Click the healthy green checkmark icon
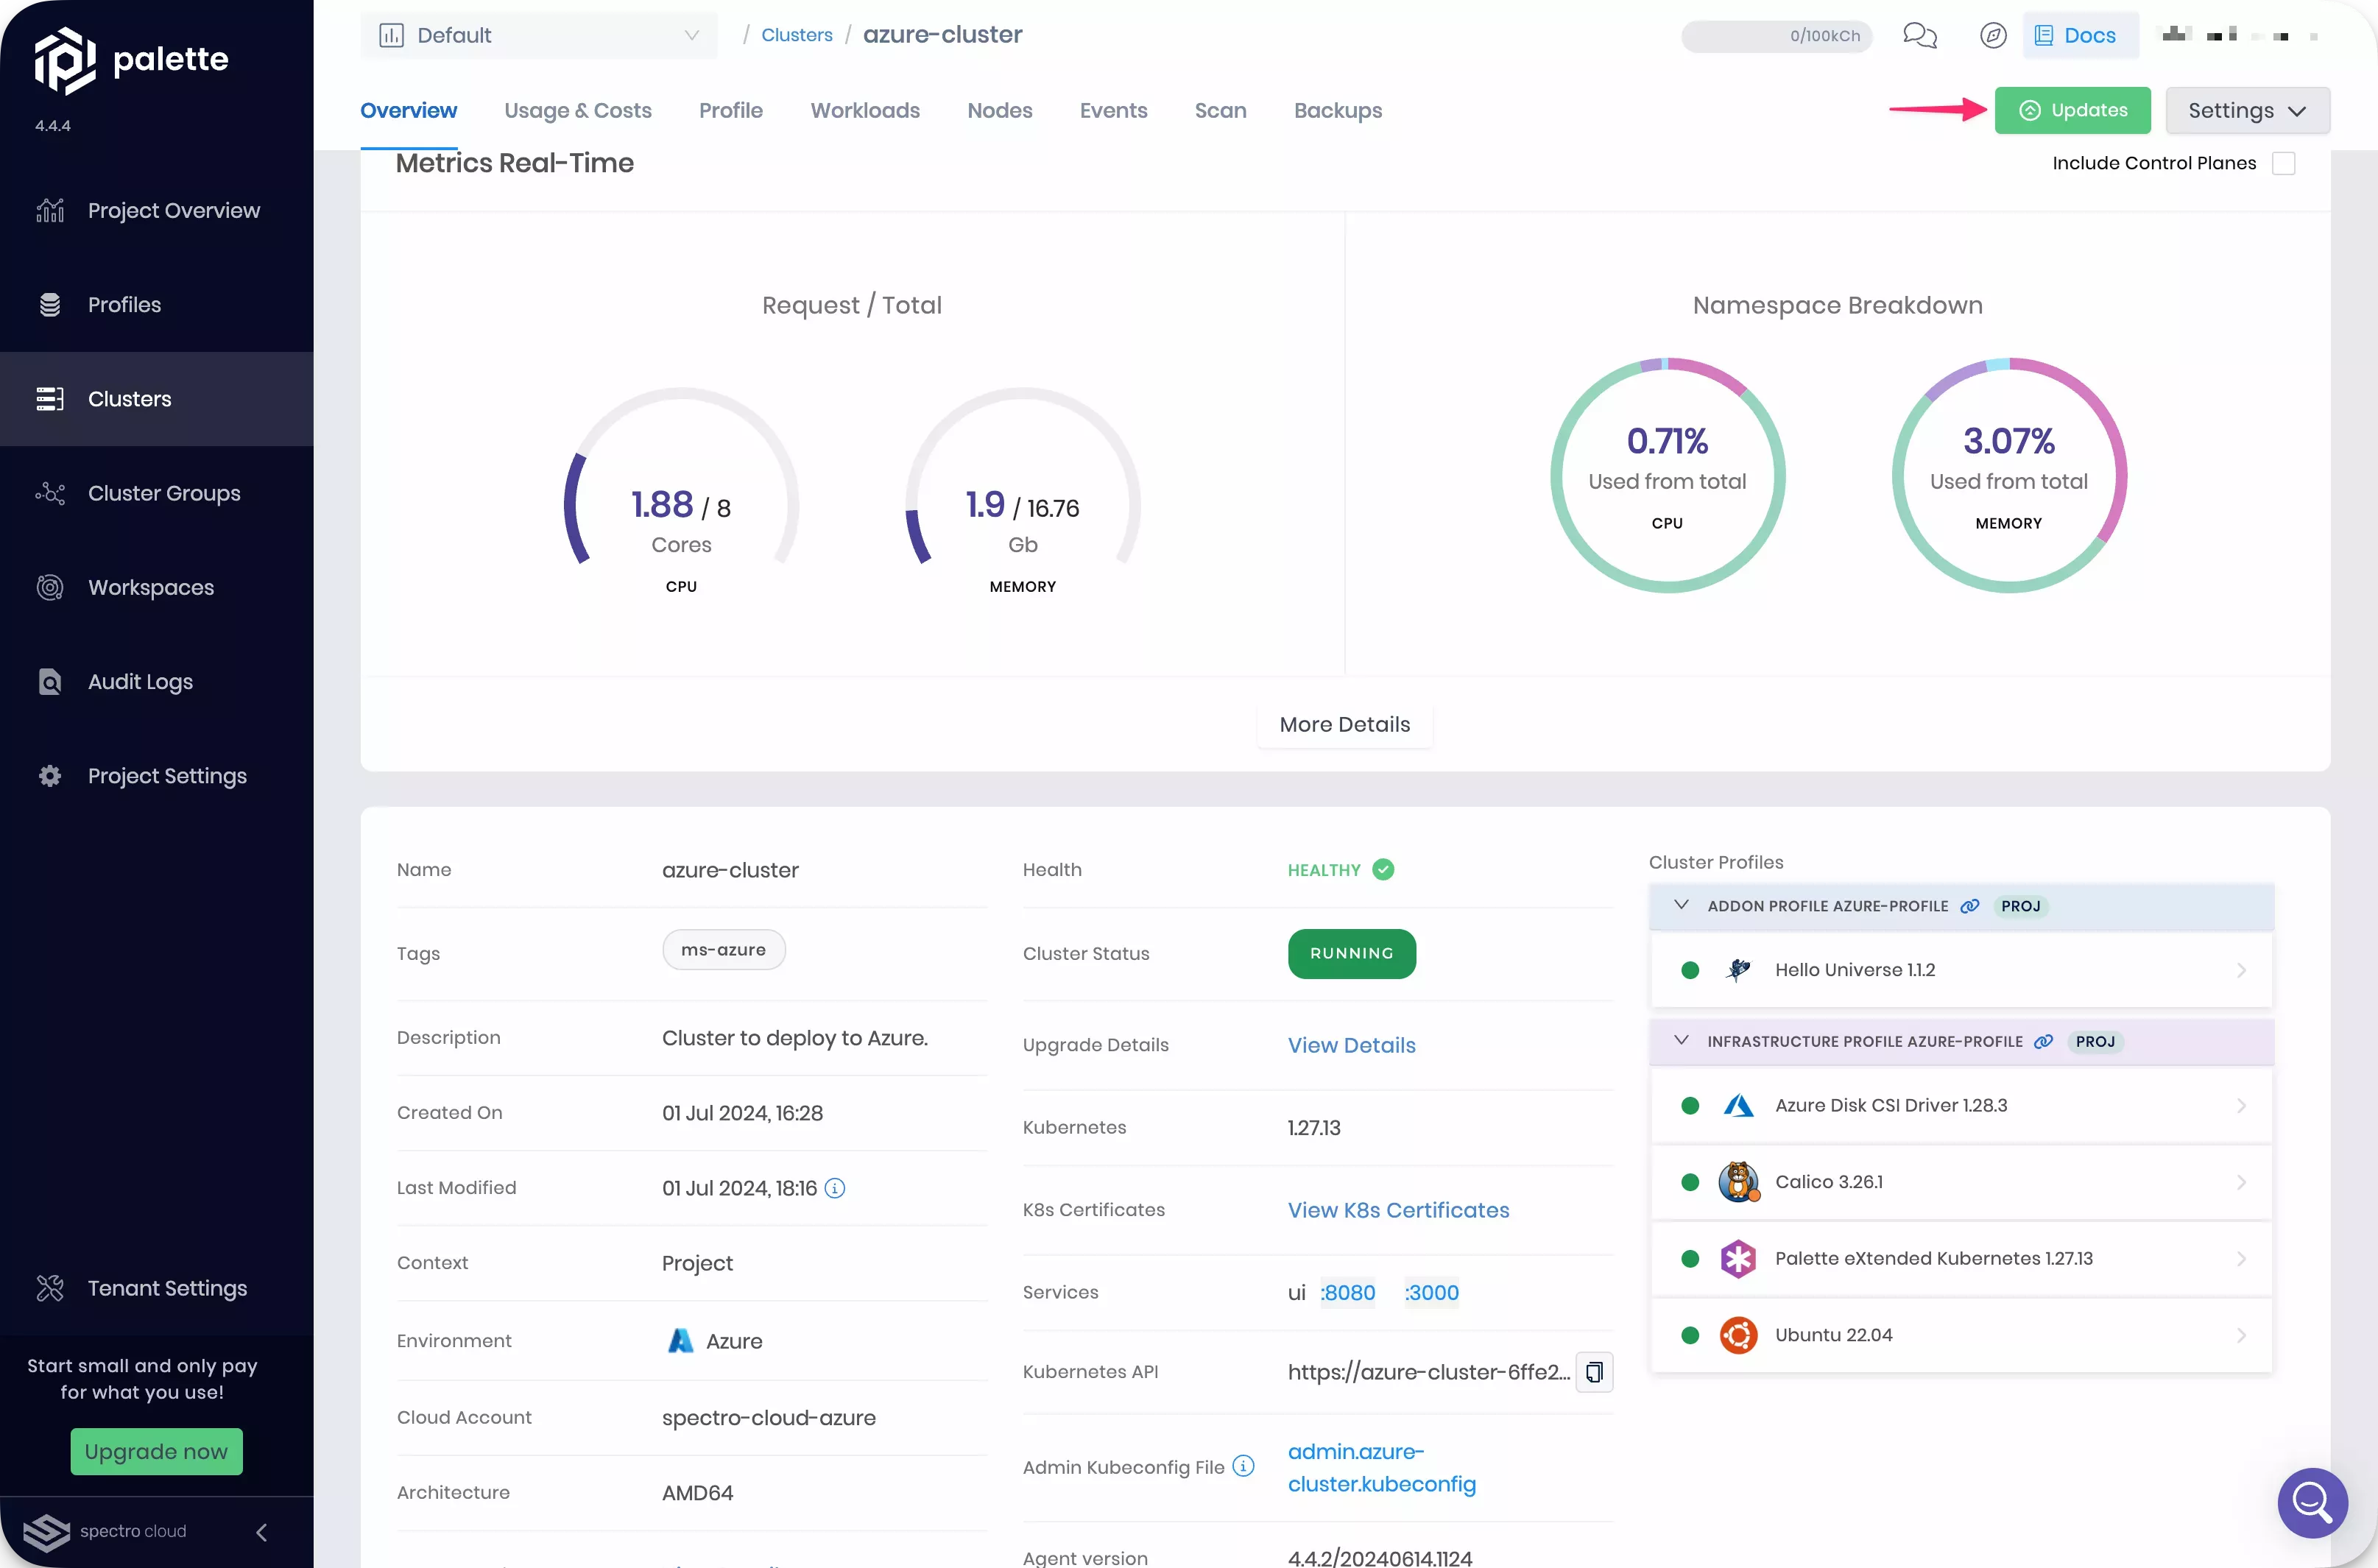This screenshot has height=1568, width=2378. tap(1383, 869)
